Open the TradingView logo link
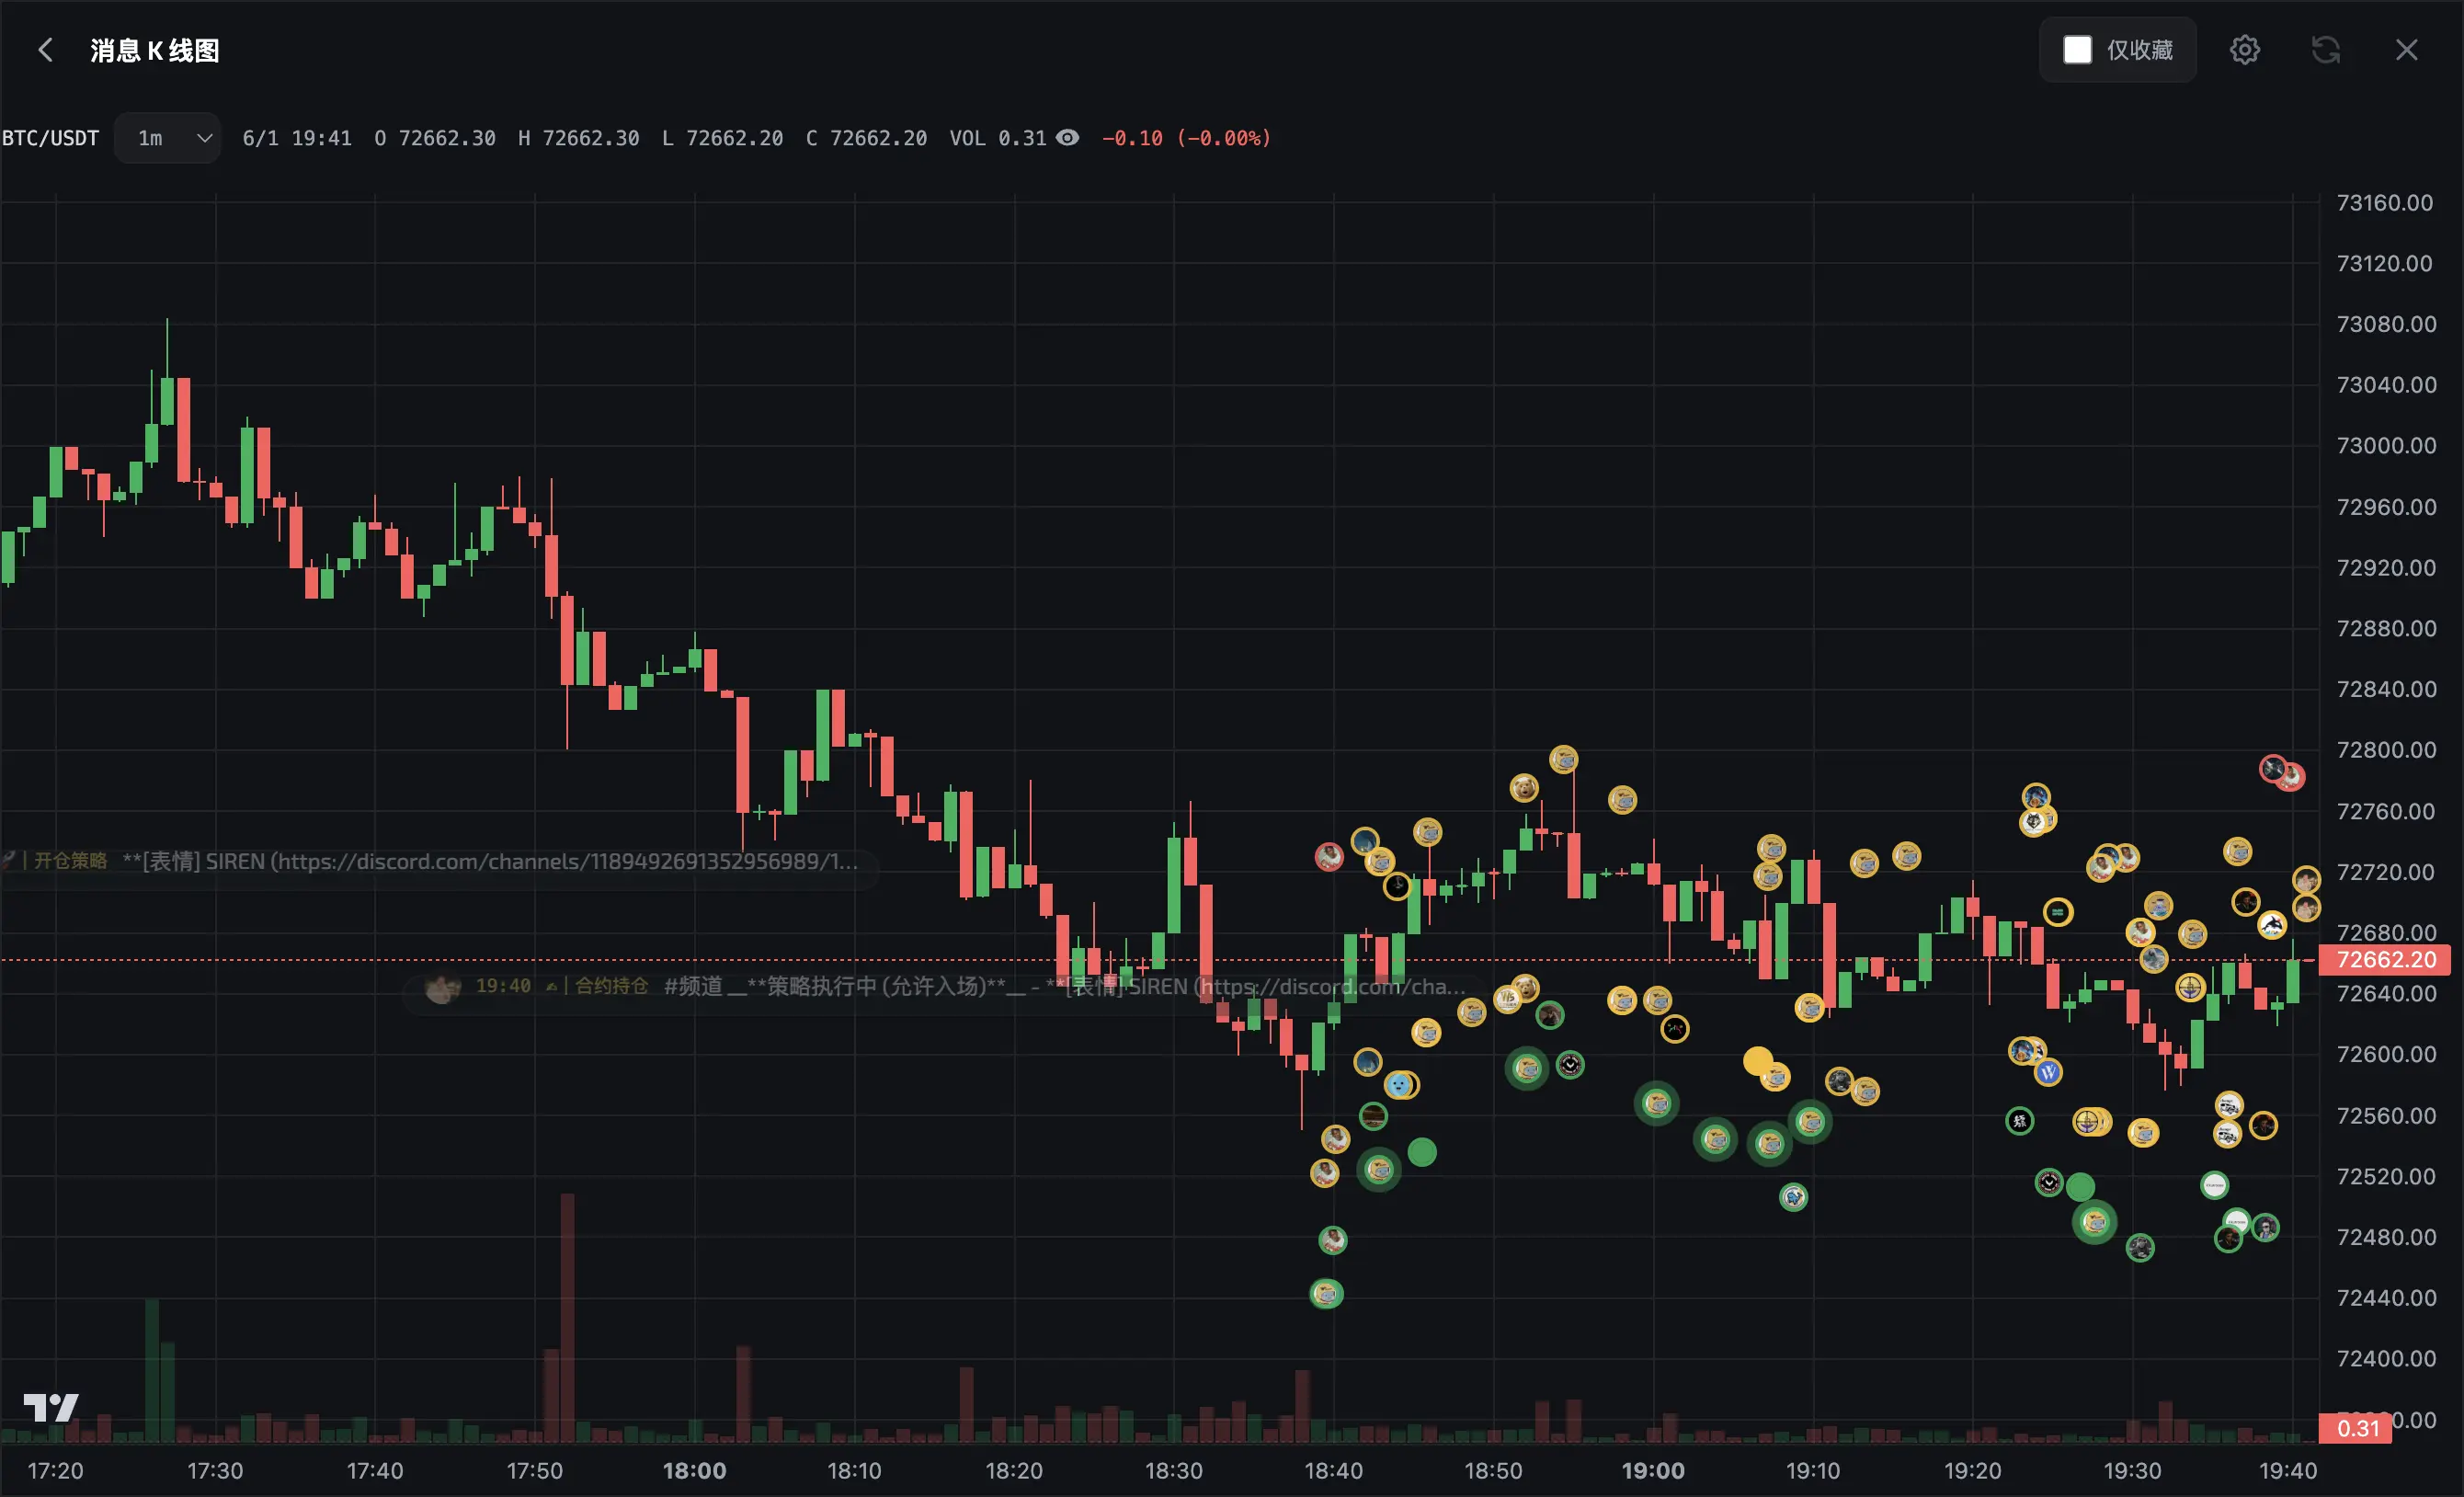 pyautogui.click(x=51, y=1408)
